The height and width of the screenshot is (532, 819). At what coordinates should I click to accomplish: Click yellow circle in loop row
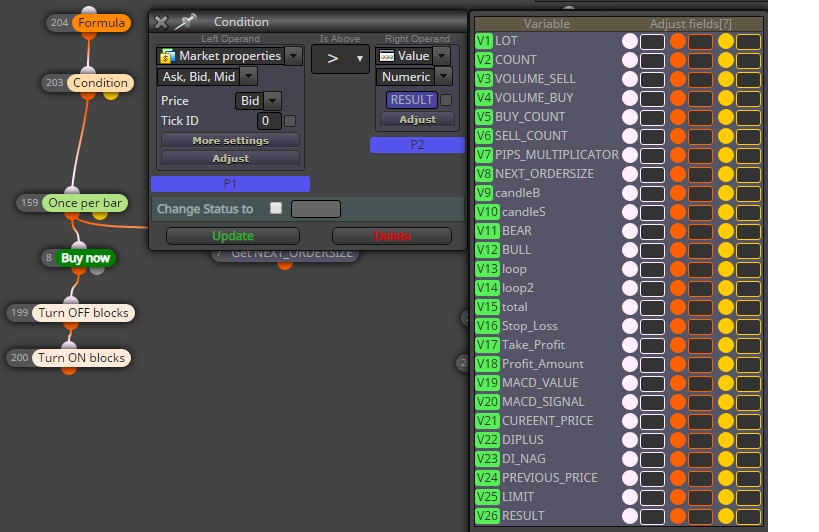click(x=726, y=269)
